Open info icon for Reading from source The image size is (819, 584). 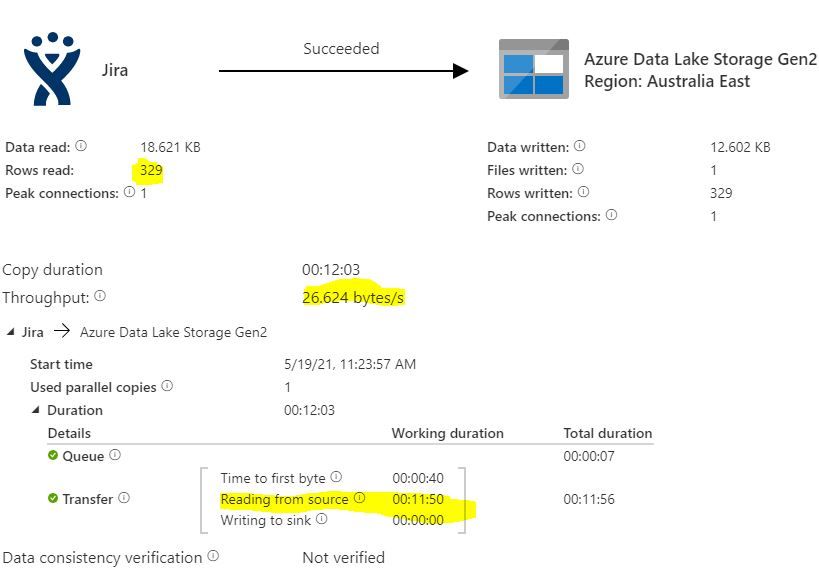[359, 498]
